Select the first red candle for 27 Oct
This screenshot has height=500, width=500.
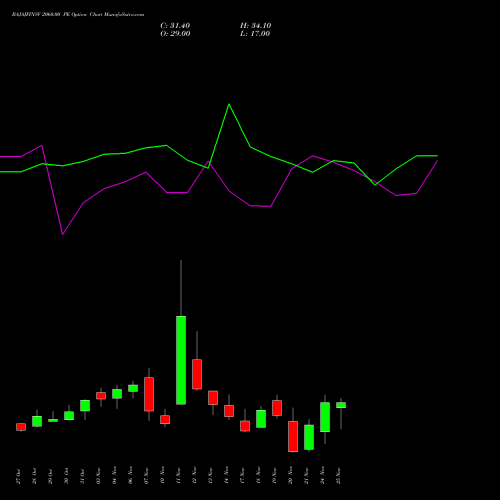click(x=21, y=427)
